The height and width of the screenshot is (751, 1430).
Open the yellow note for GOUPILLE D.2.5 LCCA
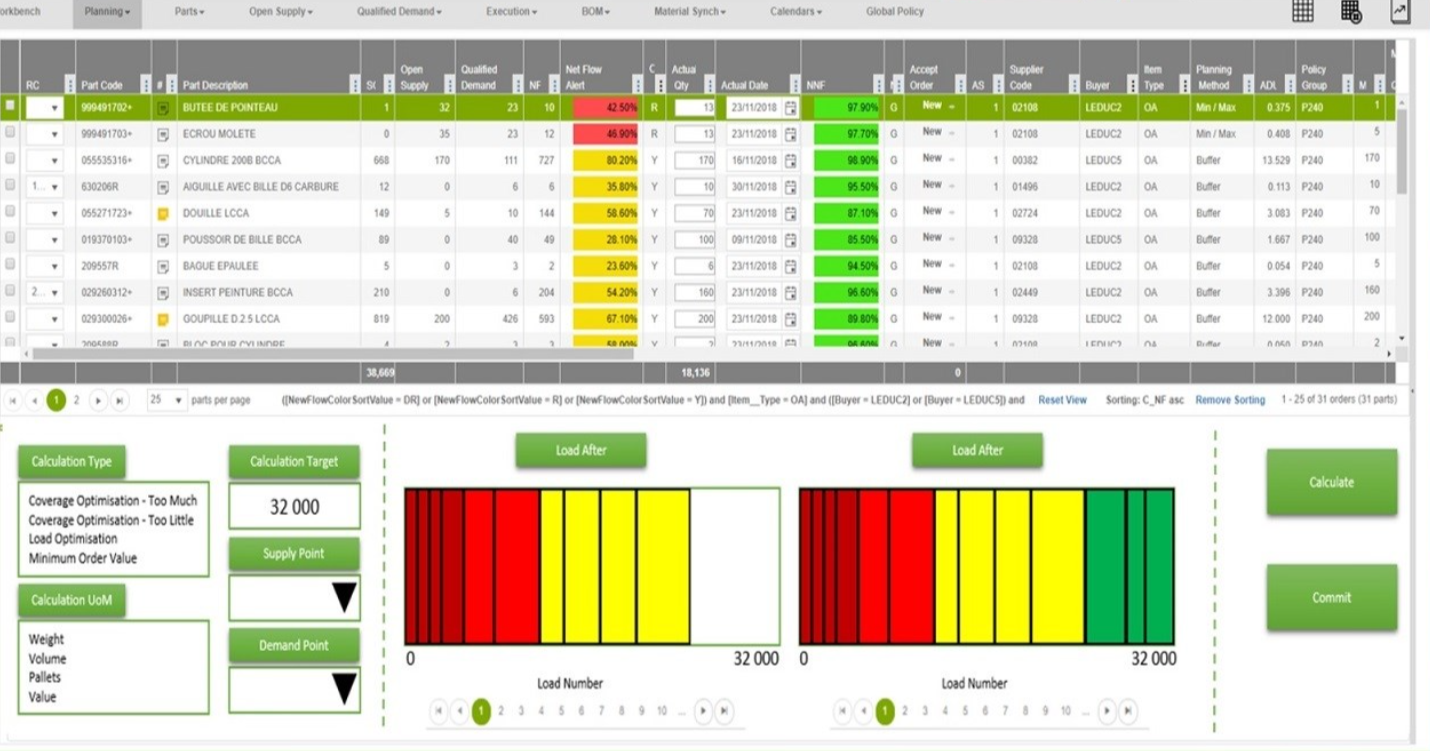163,319
